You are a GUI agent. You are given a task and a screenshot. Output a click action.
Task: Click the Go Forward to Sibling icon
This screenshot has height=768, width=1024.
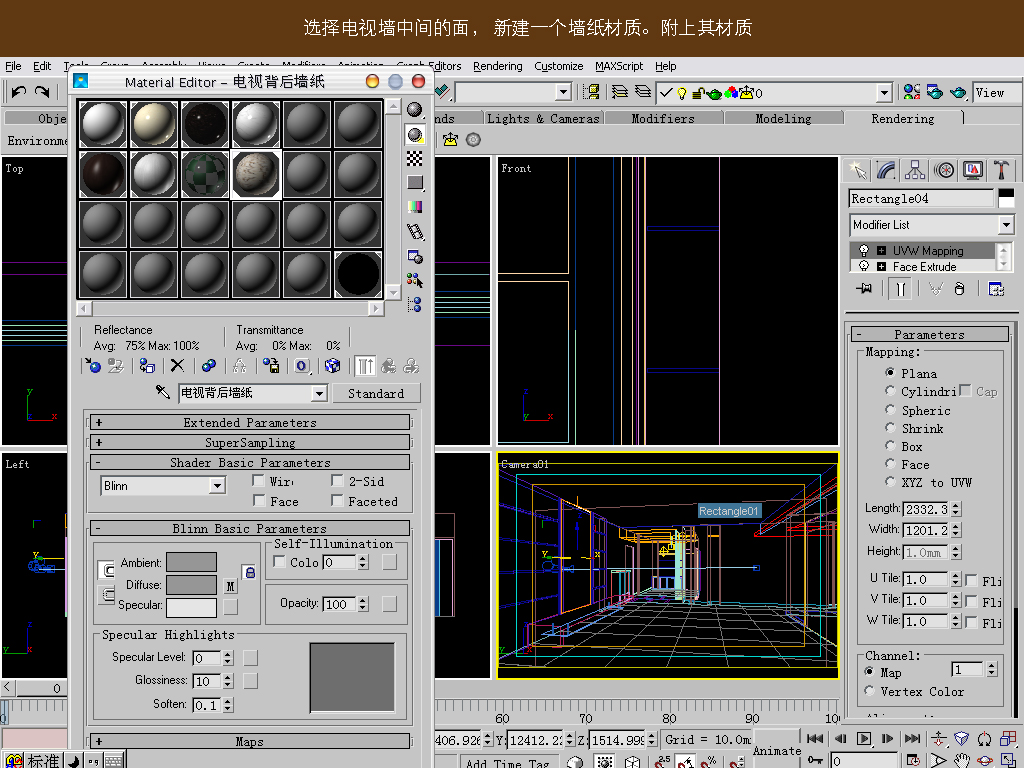[411, 366]
